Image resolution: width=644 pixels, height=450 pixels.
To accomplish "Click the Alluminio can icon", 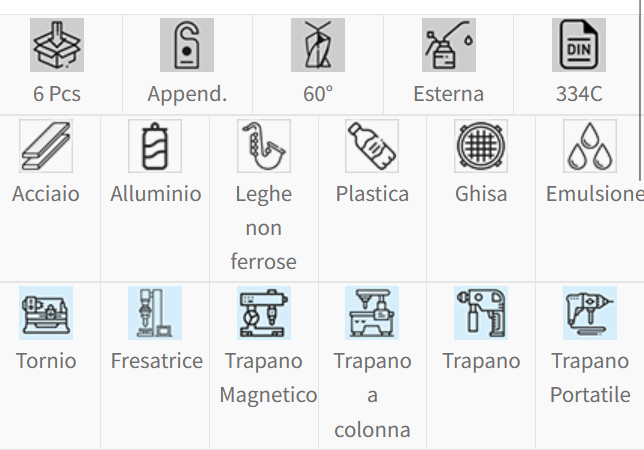I will [155, 146].
